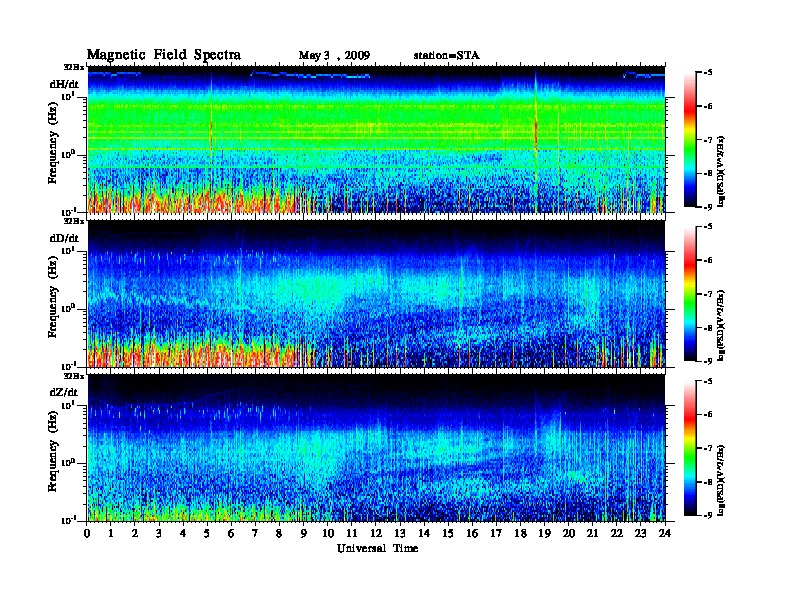Click the "dD/dt" panel label

click(x=64, y=238)
